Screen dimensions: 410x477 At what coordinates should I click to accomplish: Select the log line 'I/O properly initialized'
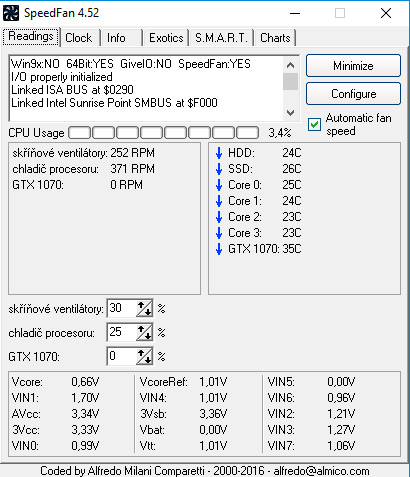pos(62,77)
